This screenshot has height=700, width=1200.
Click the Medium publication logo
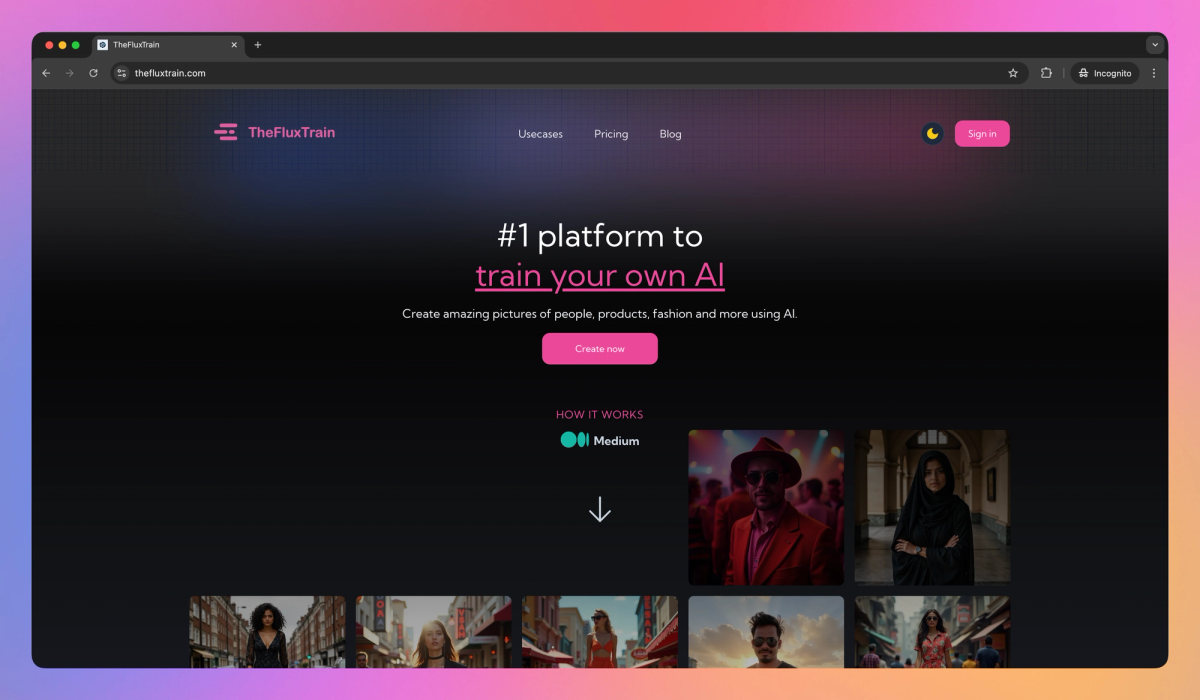pyautogui.click(x=600, y=440)
